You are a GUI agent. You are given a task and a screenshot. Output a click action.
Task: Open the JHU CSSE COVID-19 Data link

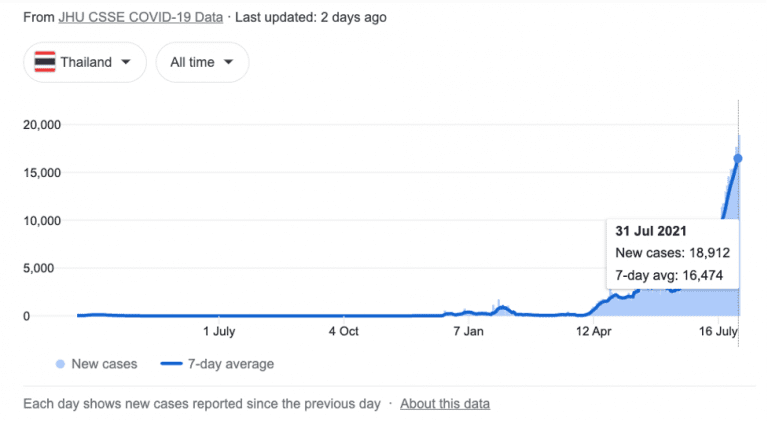tap(141, 17)
